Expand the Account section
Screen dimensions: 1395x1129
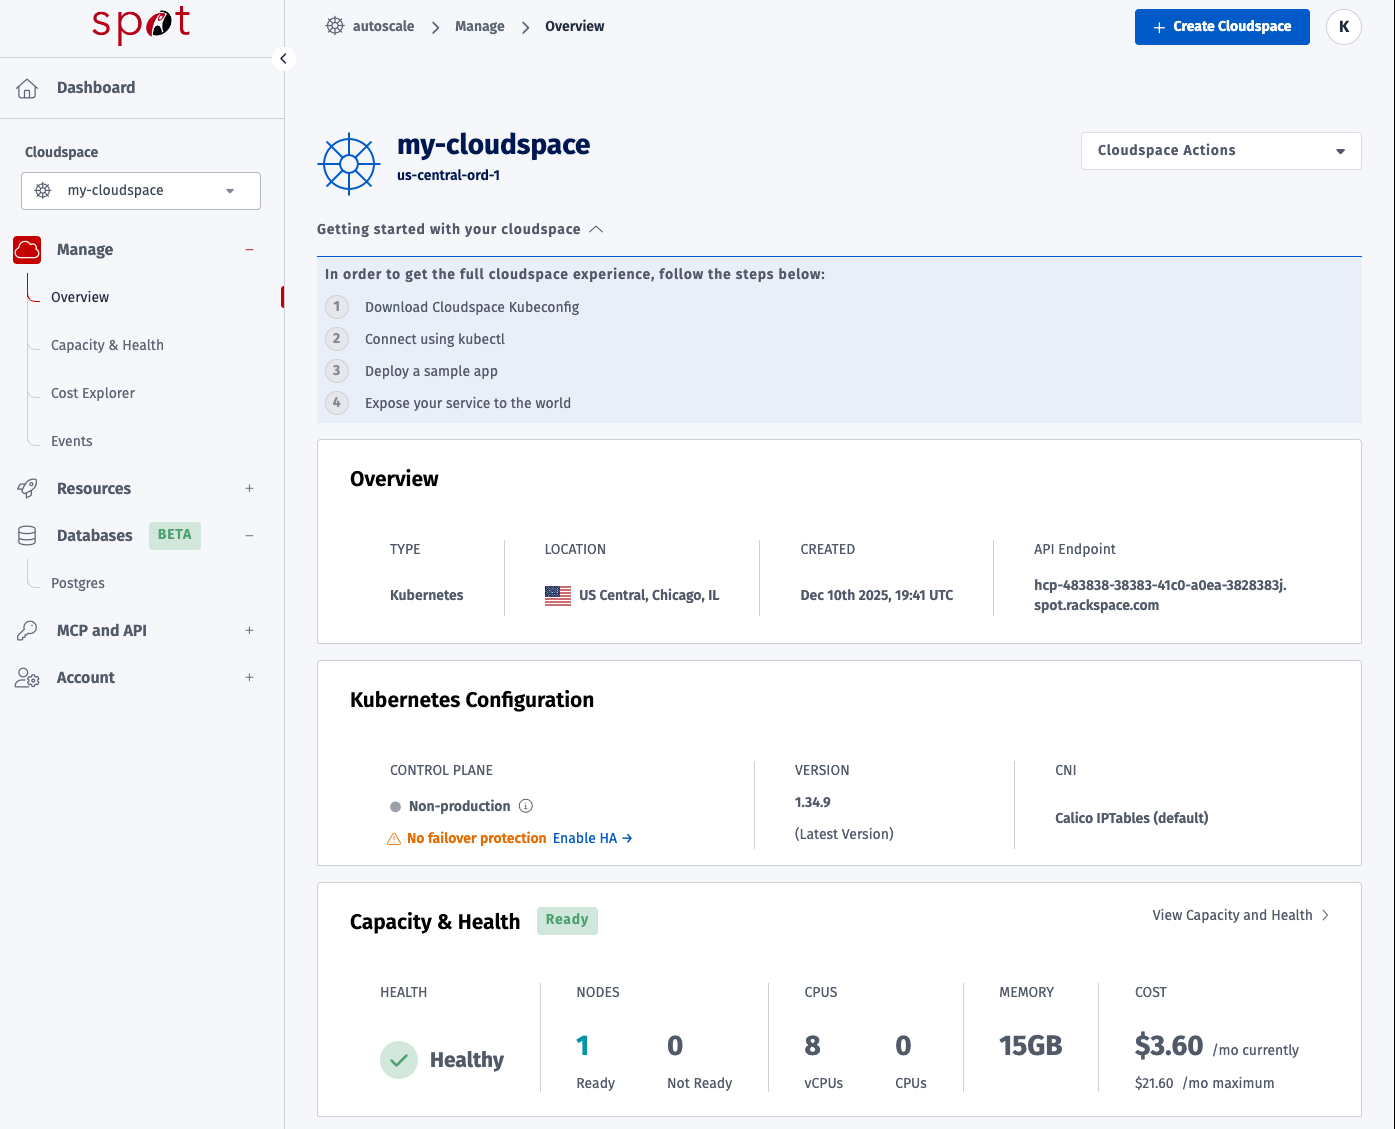[x=250, y=677]
